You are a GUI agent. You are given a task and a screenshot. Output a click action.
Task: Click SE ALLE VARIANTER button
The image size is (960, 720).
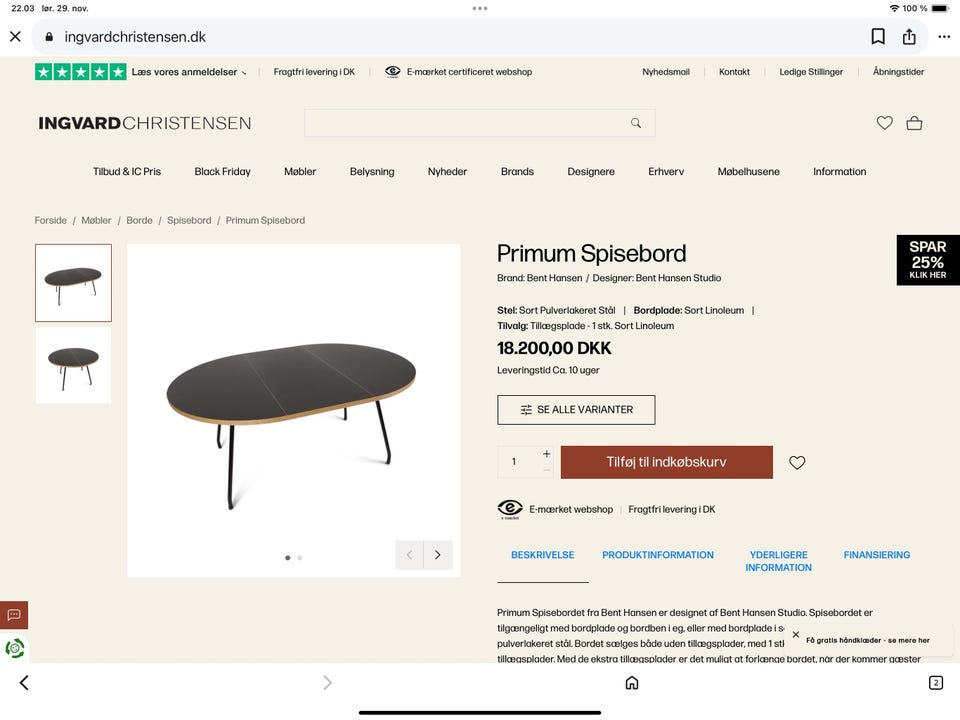(576, 410)
